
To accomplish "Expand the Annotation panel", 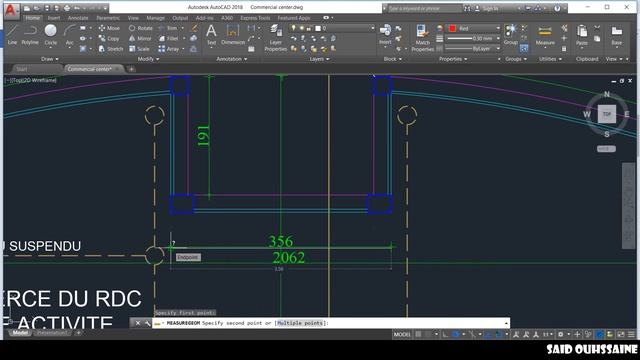I will (x=231, y=59).
